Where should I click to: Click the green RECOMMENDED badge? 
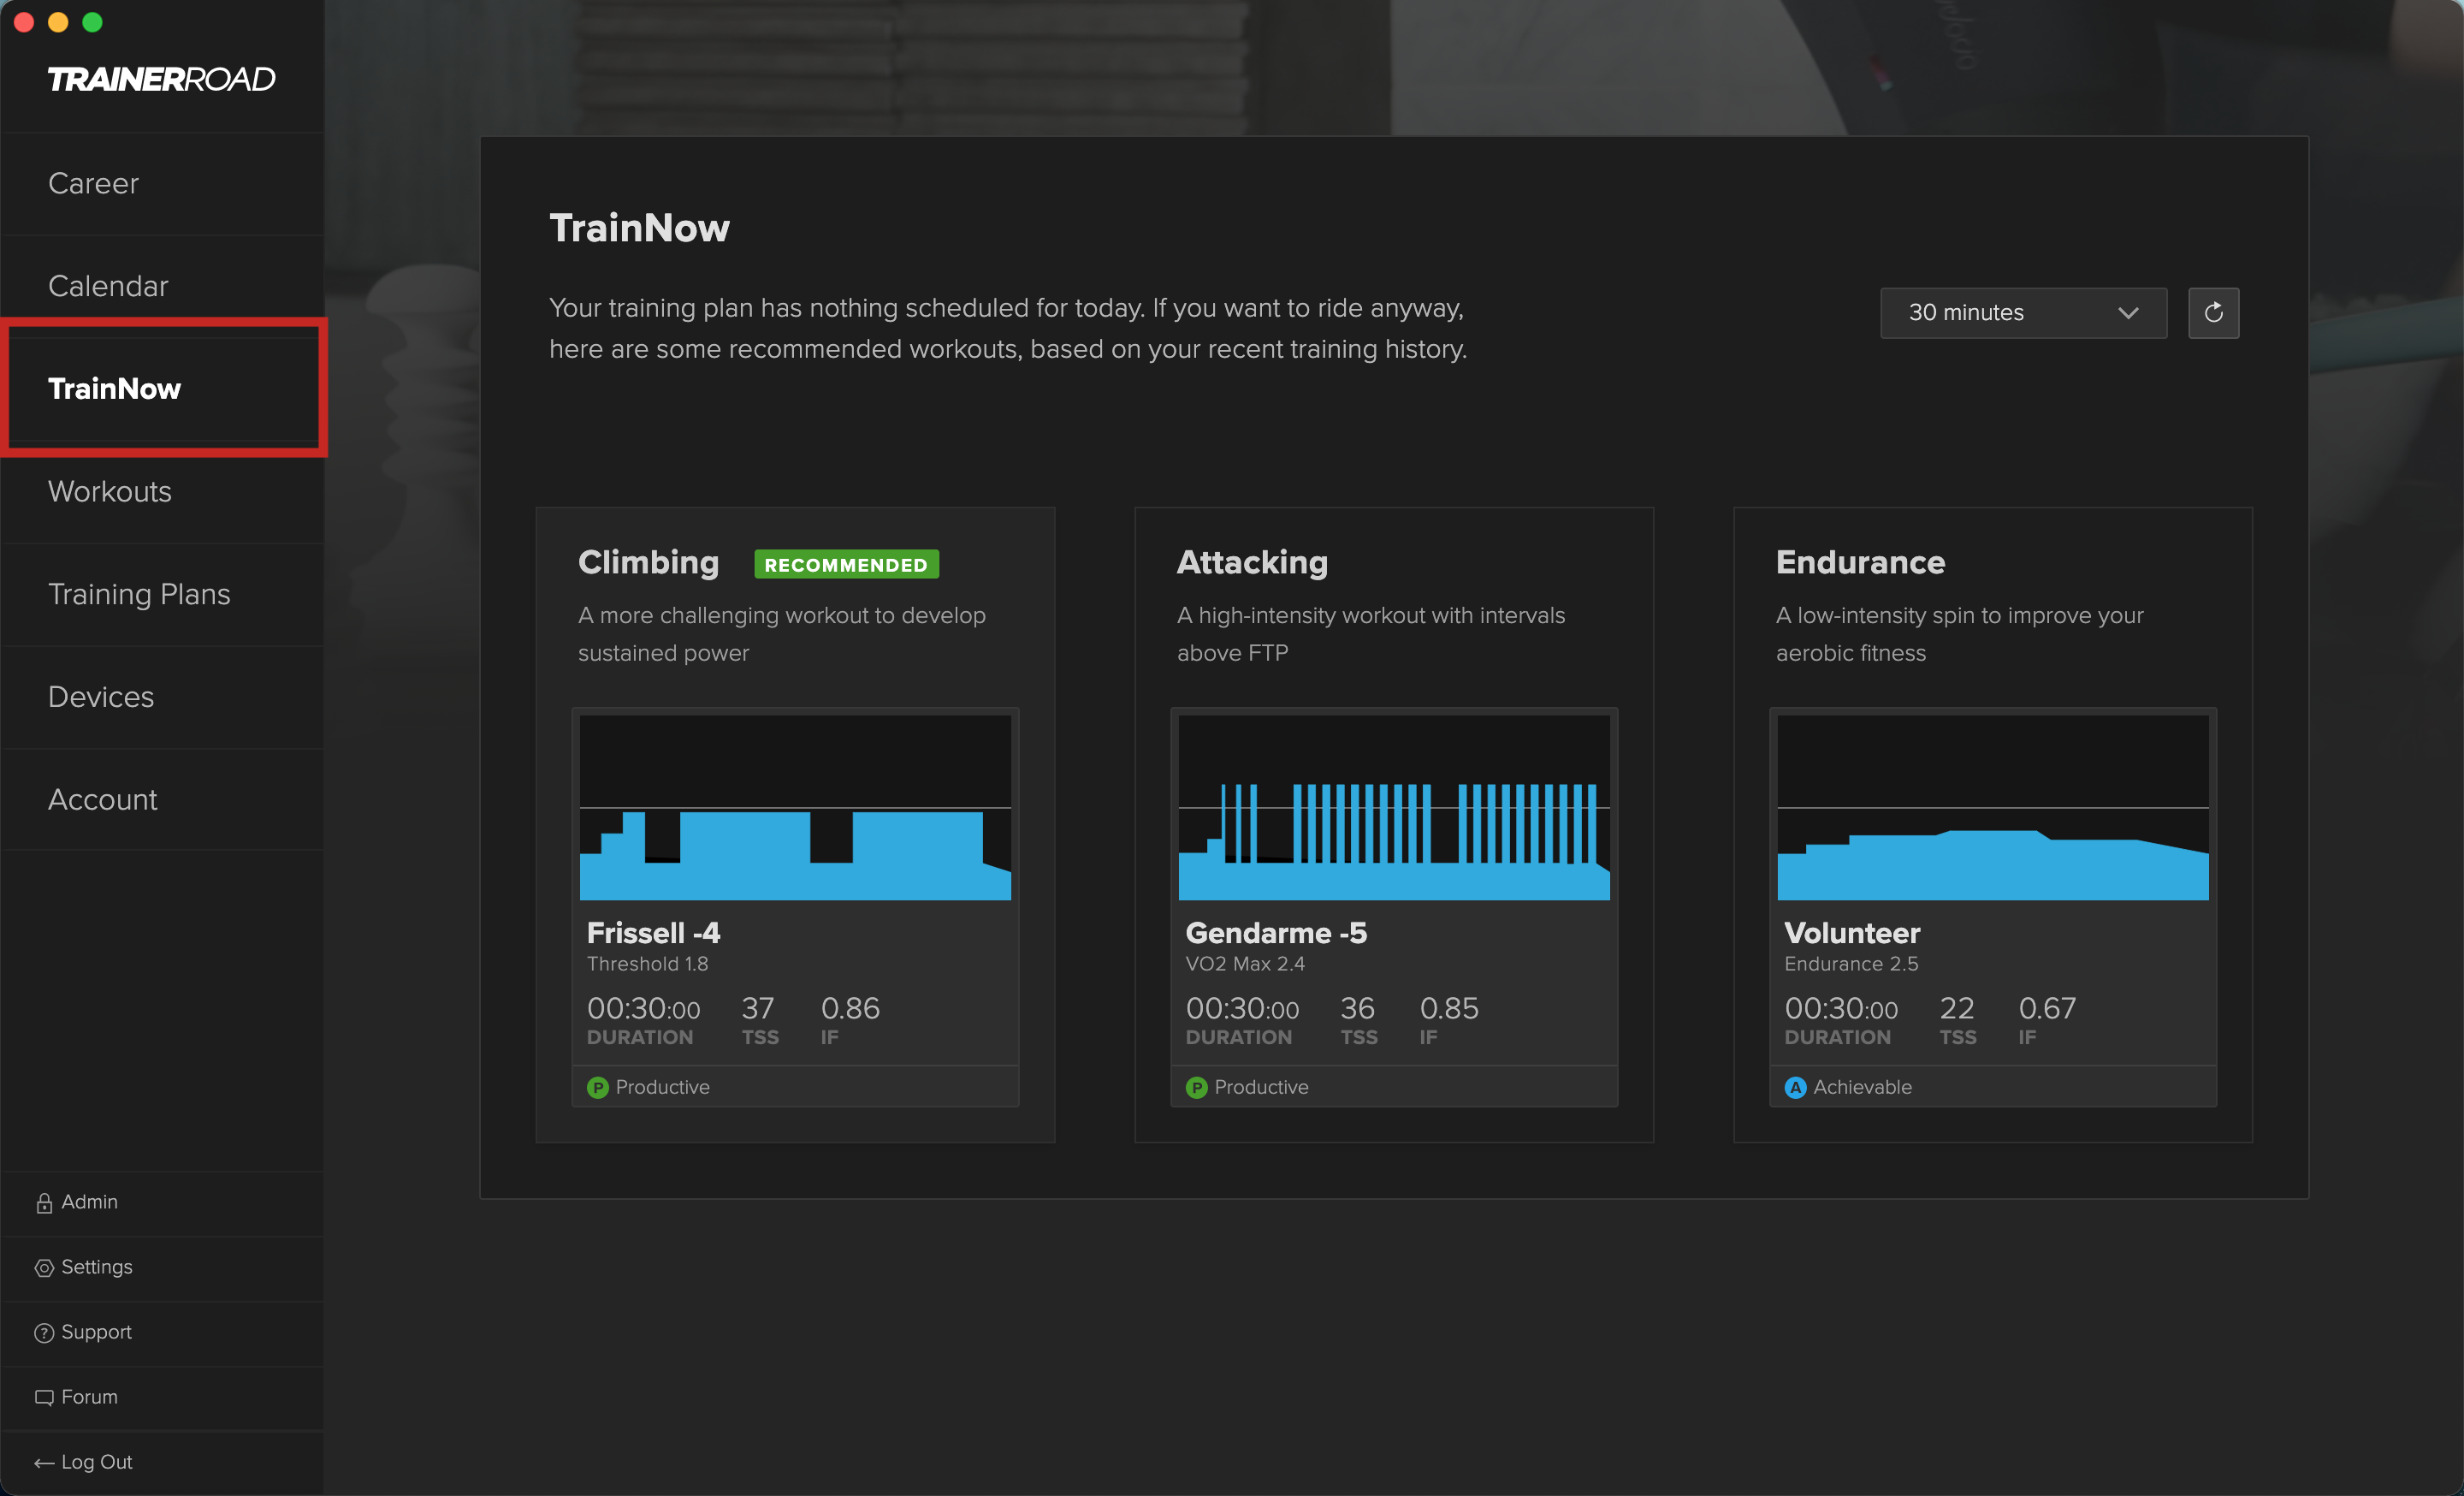point(846,564)
